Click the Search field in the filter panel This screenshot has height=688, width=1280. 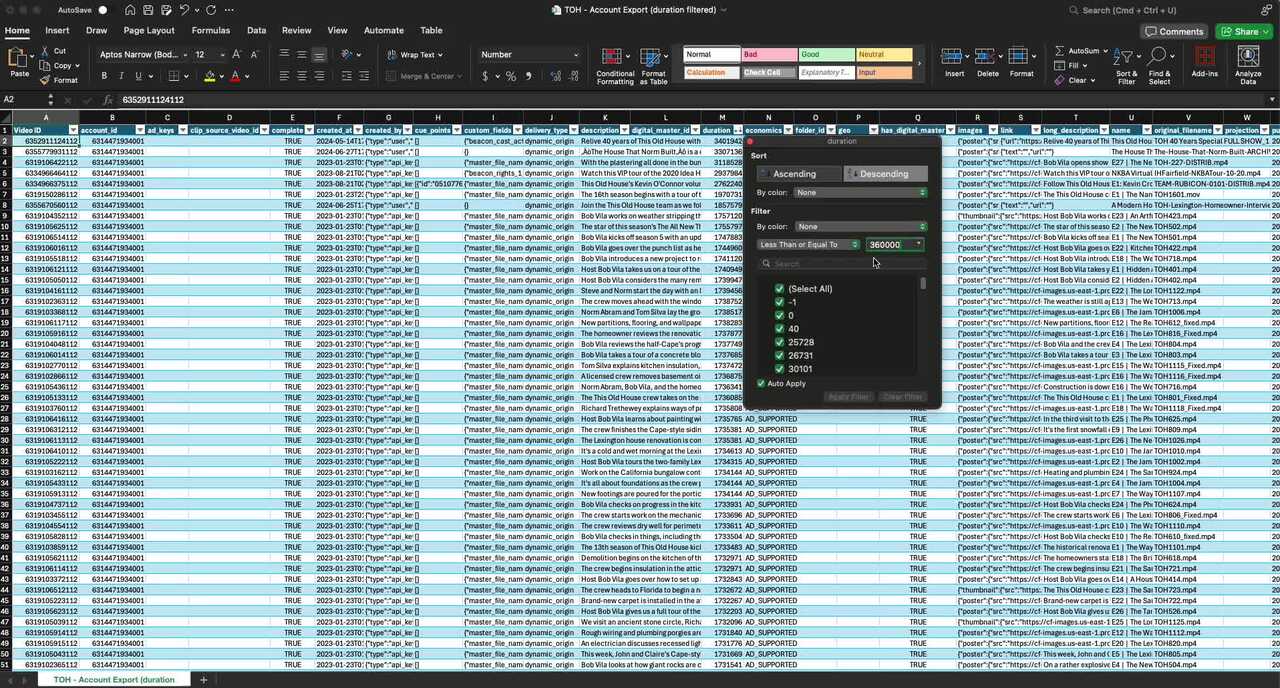[x=842, y=264]
